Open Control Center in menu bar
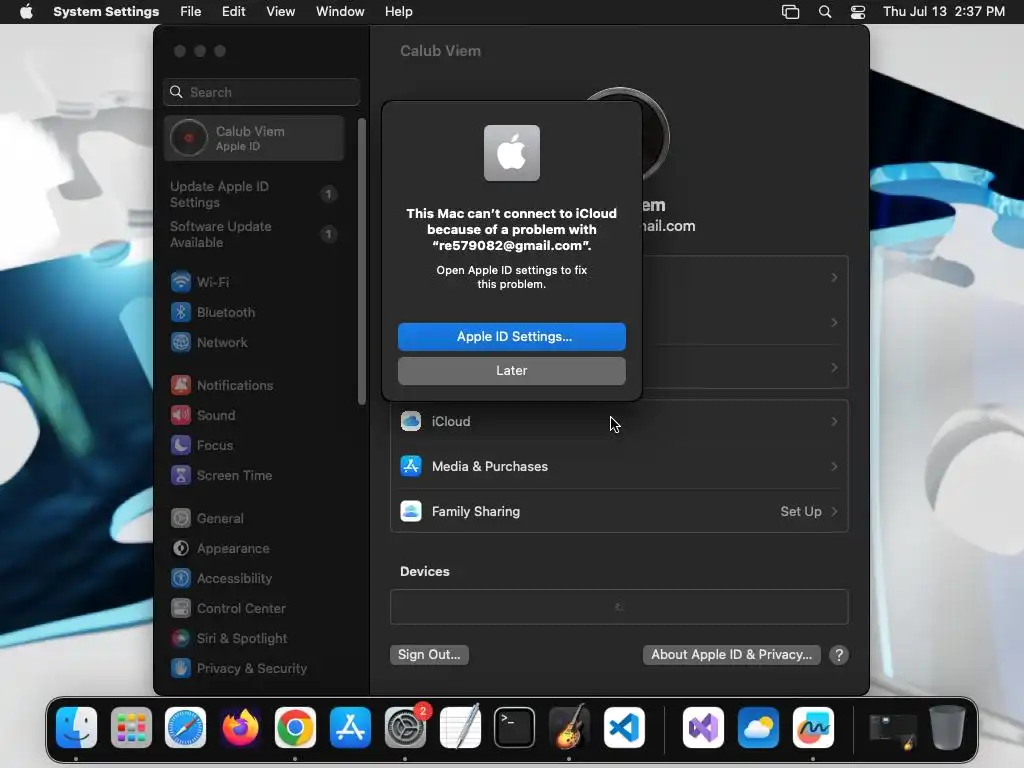Viewport: 1024px width, 768px height. pyautogui.click(x=858, y=12)
